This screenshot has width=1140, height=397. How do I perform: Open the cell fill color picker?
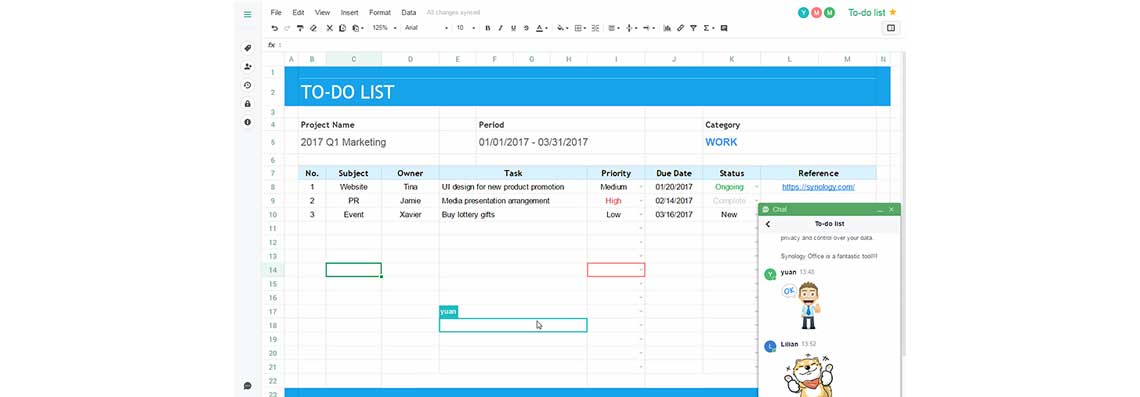click(x=562, y=28)
